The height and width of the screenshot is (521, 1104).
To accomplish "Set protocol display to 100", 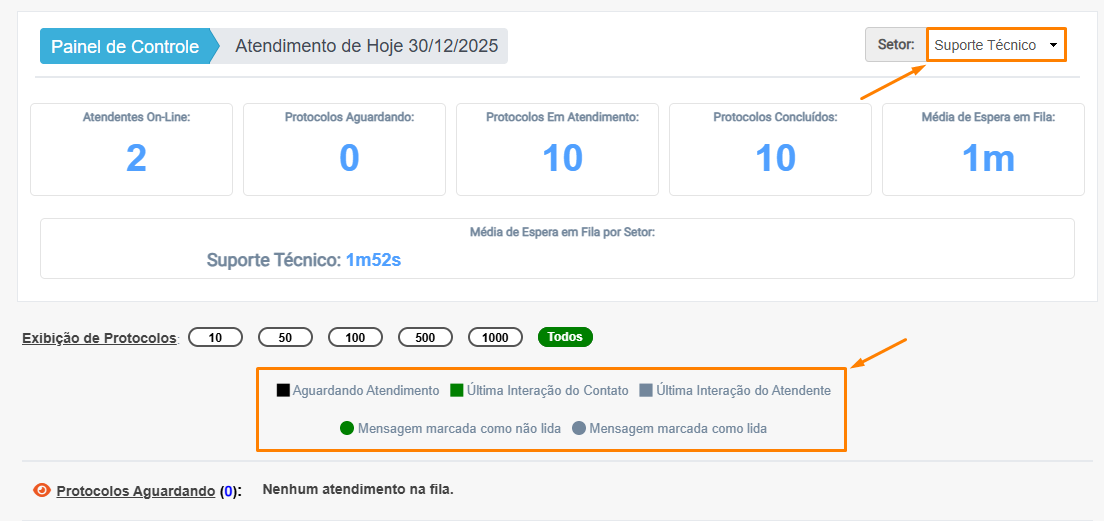I will point(355,337).
